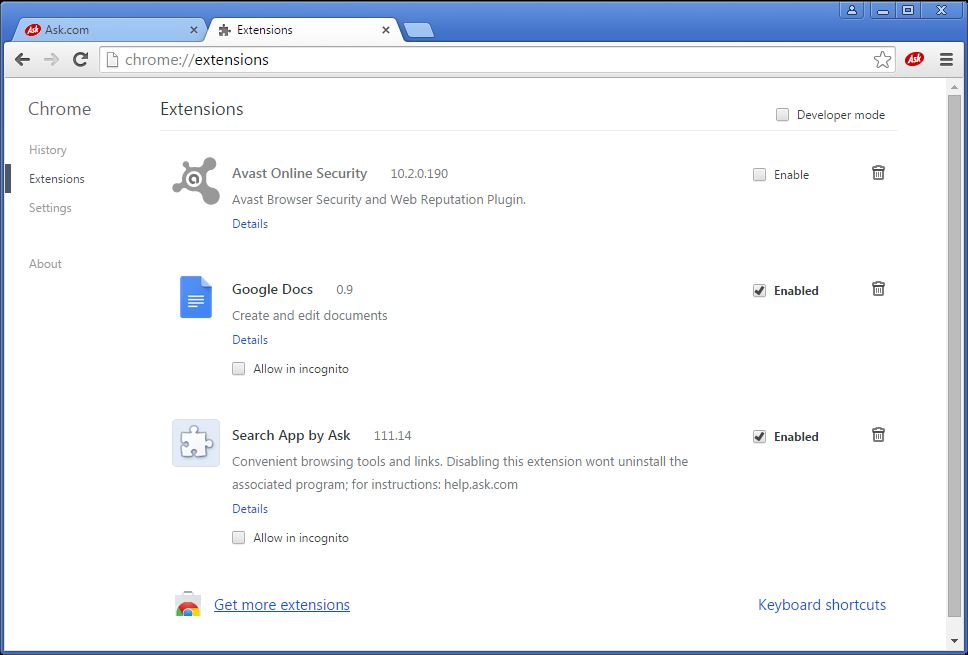Remove Google Docs via trash icon

[x=878, y=288]
